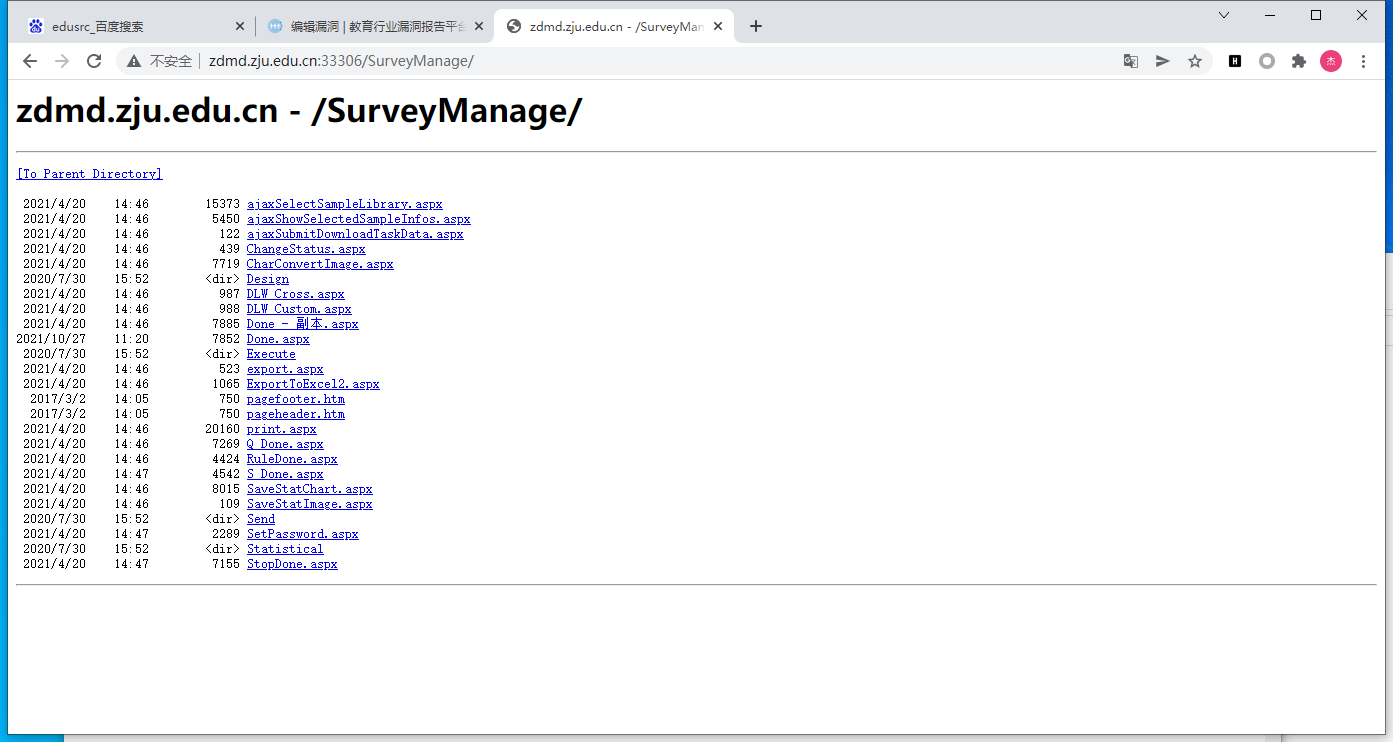This screenshot has height=742, width=1393.
Task: Switch to the 编辑漏洞 tab
Action: pos(370,27)
